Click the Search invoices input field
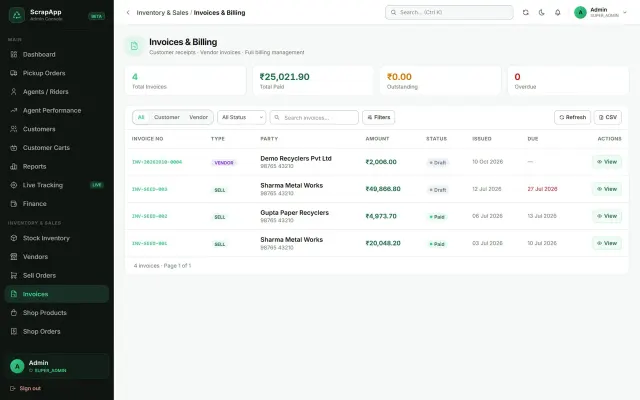Image resolution: width=640 pixels, height=400 pixels. (314, 117)
